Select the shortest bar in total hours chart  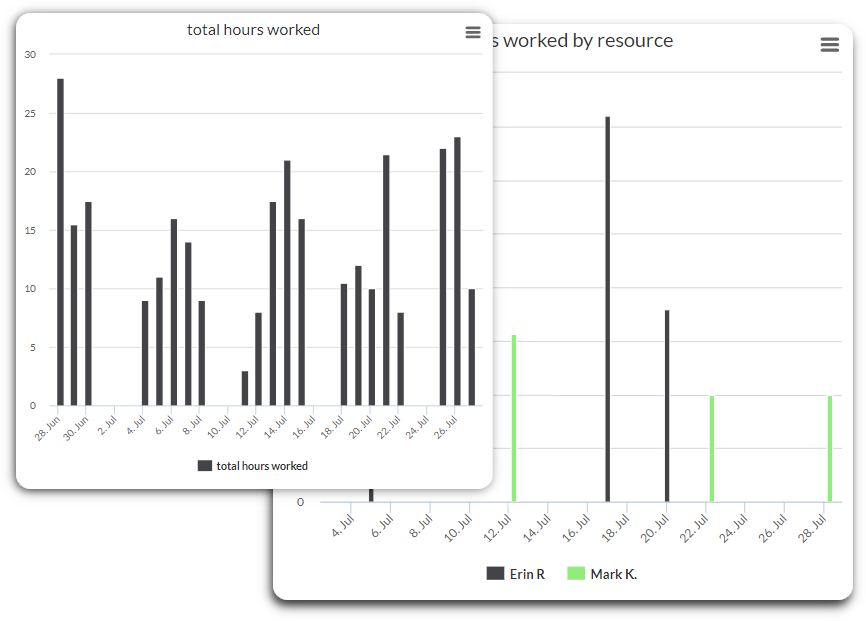pyautogui.click(x=245, y=388)
